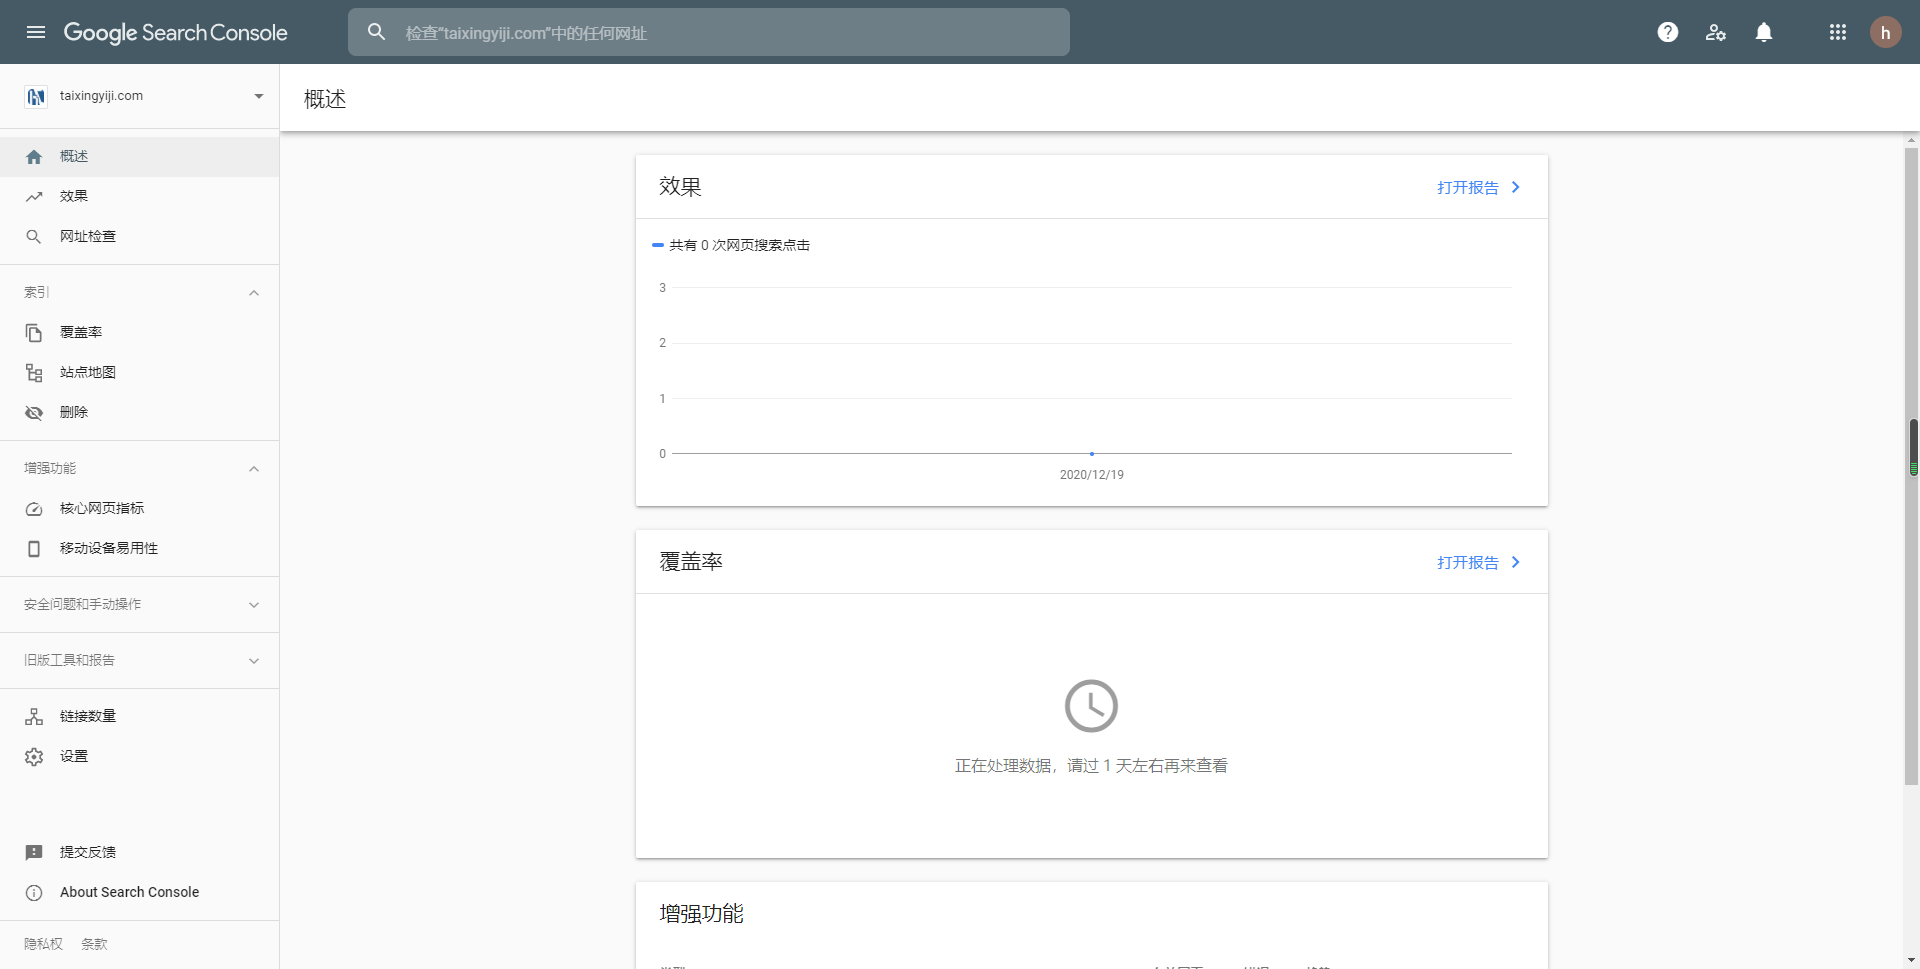The width and height of the screenshot is (1920, 969).
Task: Focus the URL inspection search field
Action: (x=708, y=32)
